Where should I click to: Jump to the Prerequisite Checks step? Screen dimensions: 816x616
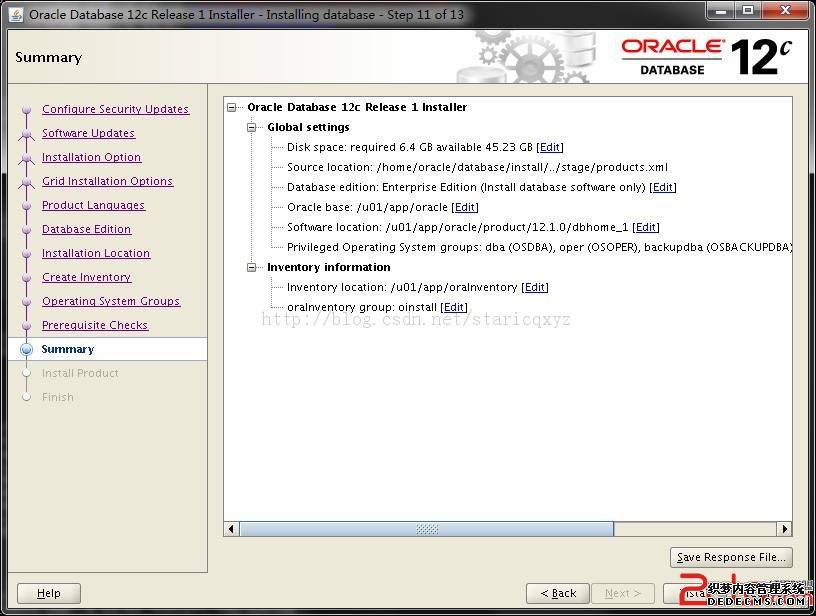pos(95,325)
